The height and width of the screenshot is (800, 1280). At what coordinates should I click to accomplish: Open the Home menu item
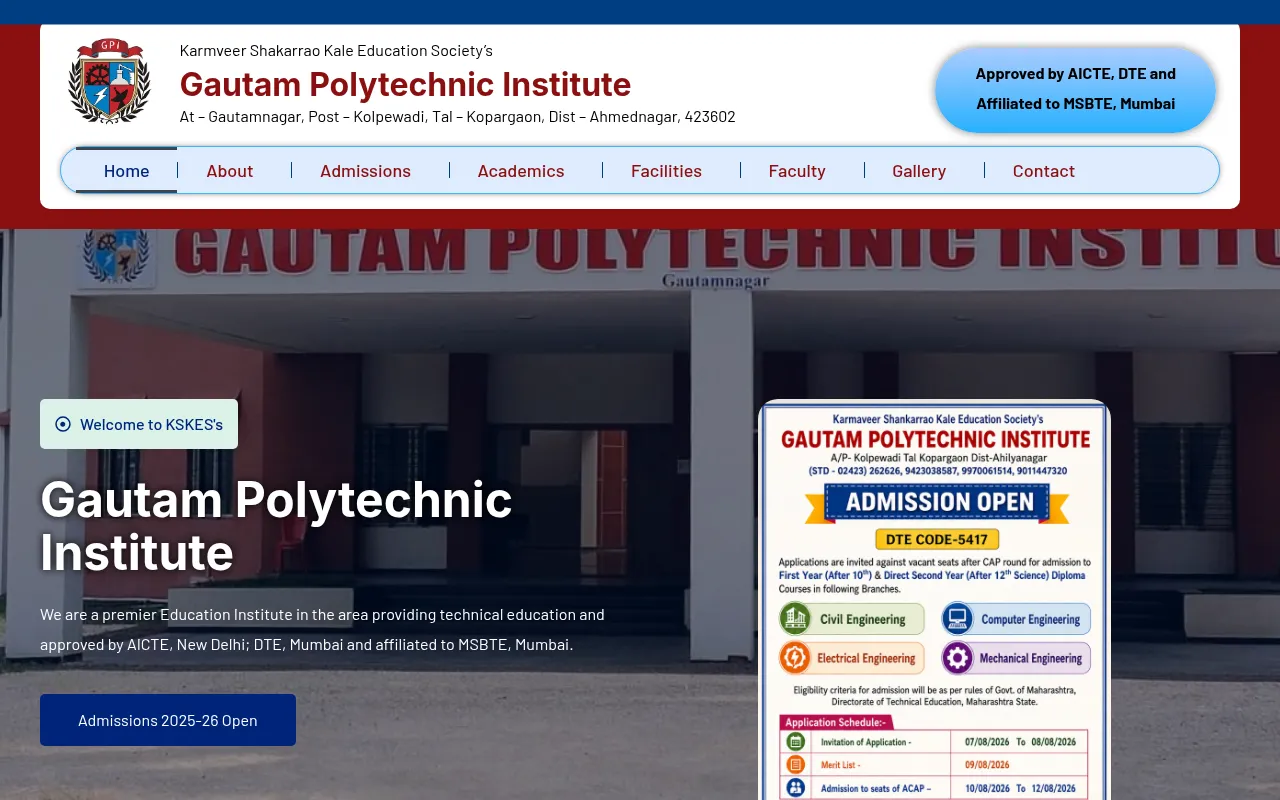coord(126,170)
